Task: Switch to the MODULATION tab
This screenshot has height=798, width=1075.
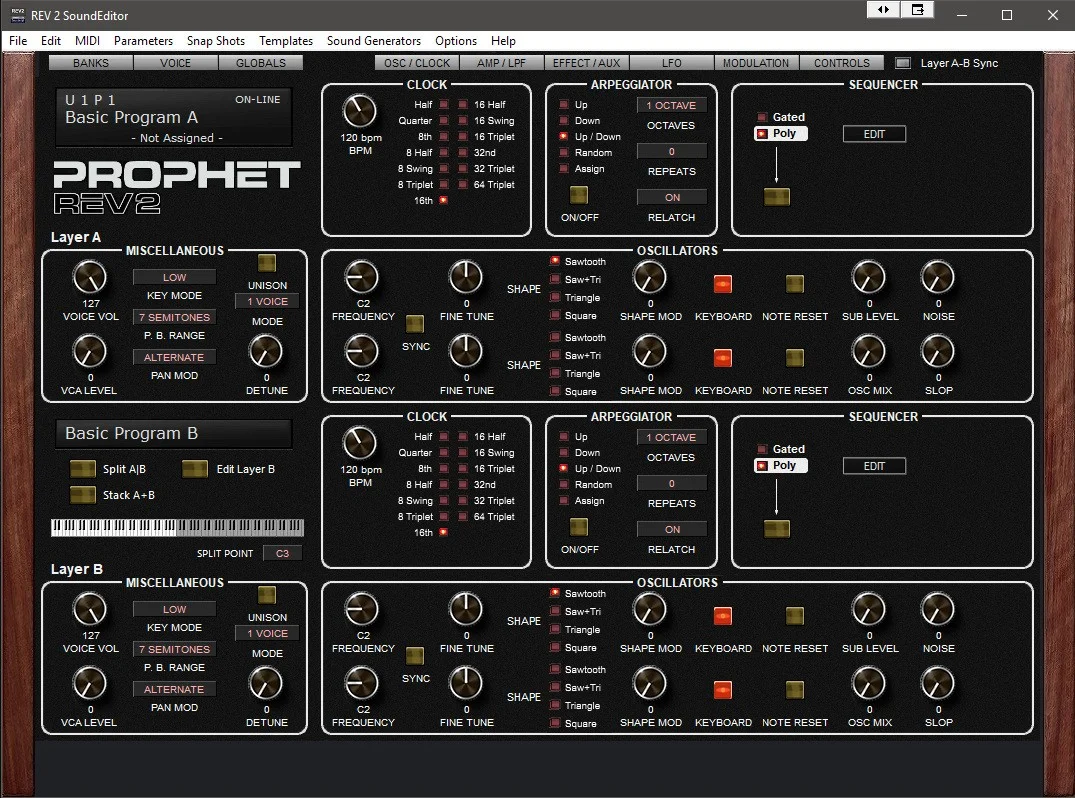Action: tap(756, 63)
